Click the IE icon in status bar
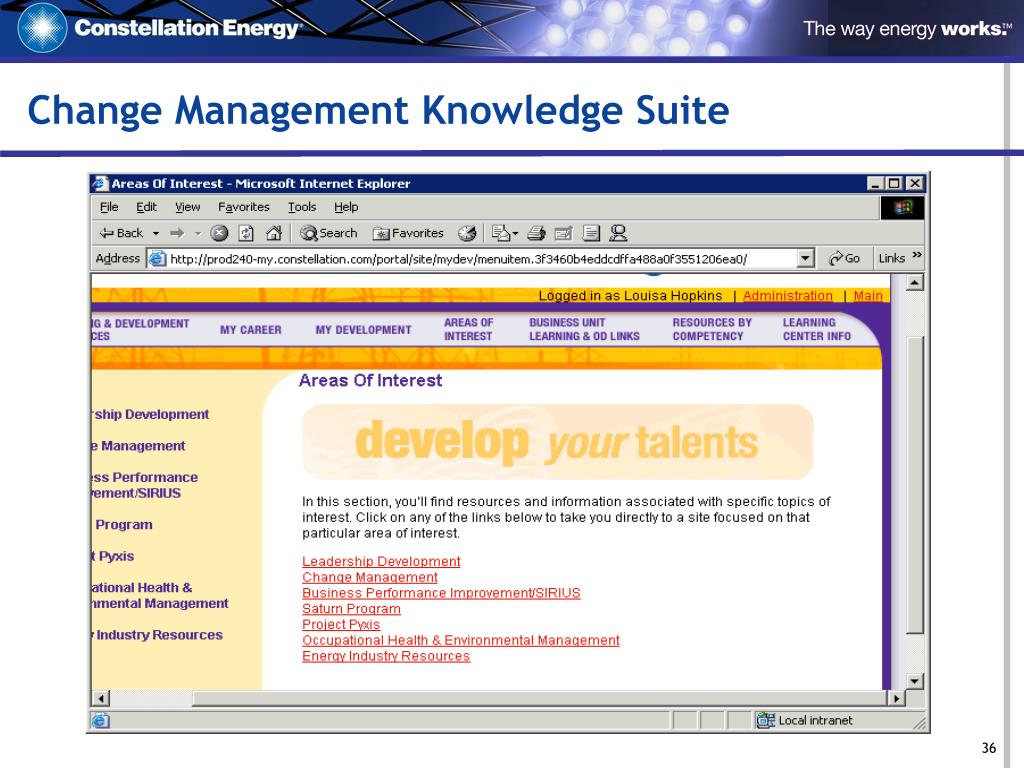The image size is (1024, 768). 101,720
